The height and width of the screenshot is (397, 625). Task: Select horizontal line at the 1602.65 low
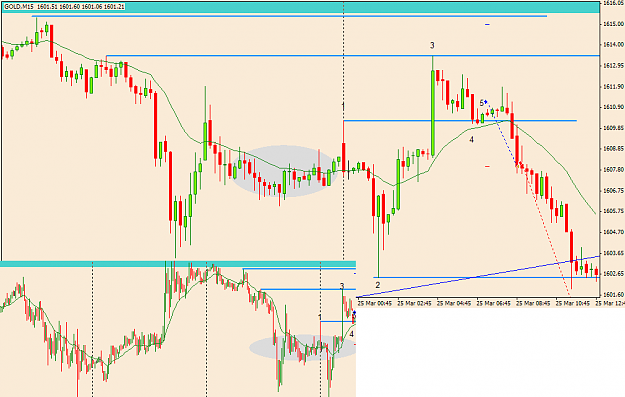[486, 277]
